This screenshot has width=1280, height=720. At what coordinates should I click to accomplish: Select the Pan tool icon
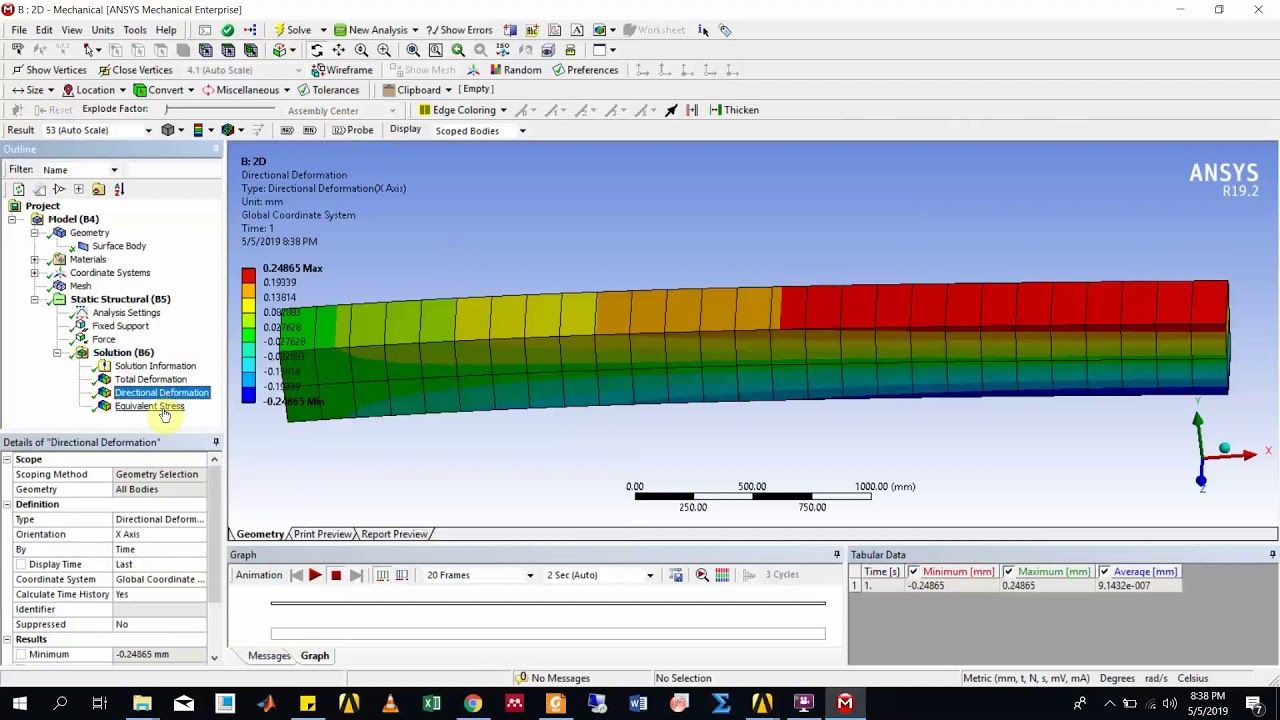click(339, 50)
